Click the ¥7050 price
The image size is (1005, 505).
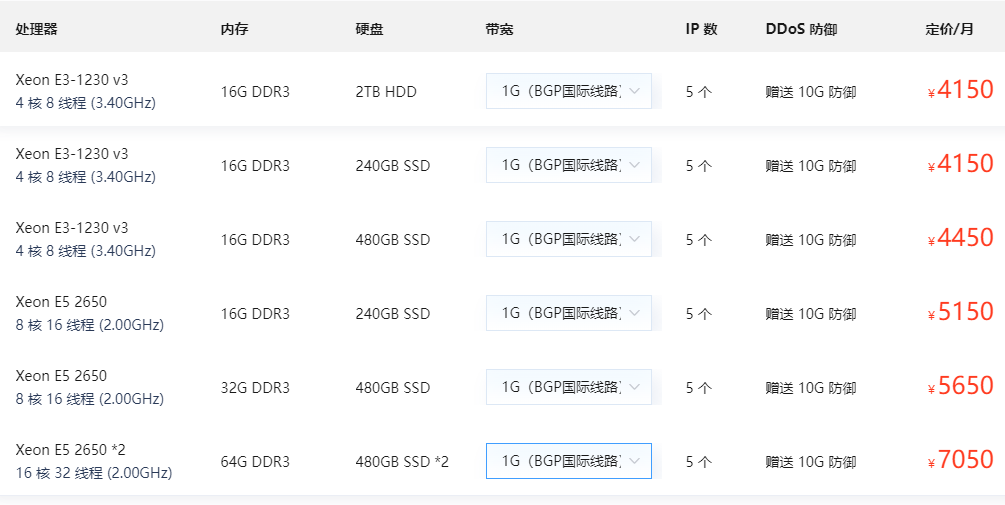tap(960, 459)
